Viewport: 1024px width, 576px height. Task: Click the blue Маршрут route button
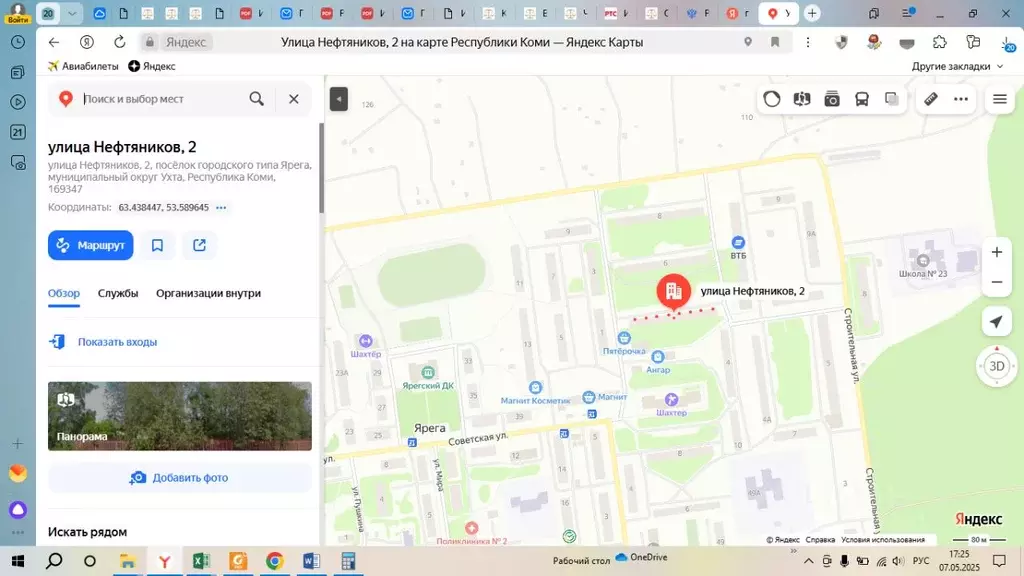[91, 245]
